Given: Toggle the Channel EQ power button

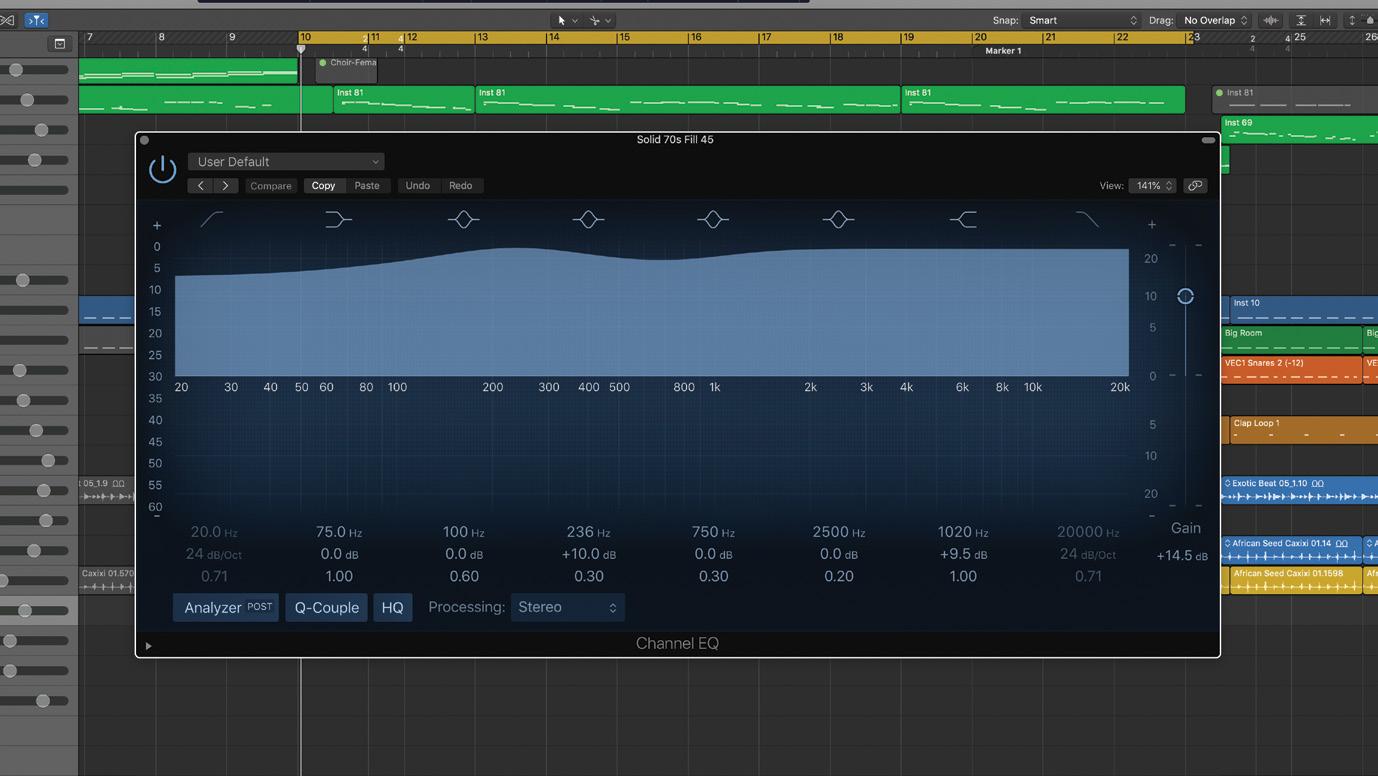Looking at the screenshot, I should pyautogui.click(x=162, y=169).
